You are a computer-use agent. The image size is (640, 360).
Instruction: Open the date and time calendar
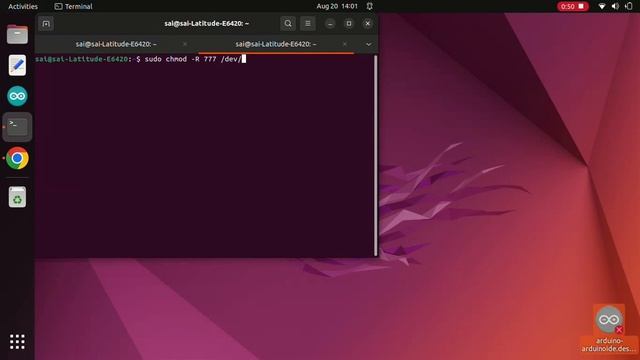coord(337,6)
